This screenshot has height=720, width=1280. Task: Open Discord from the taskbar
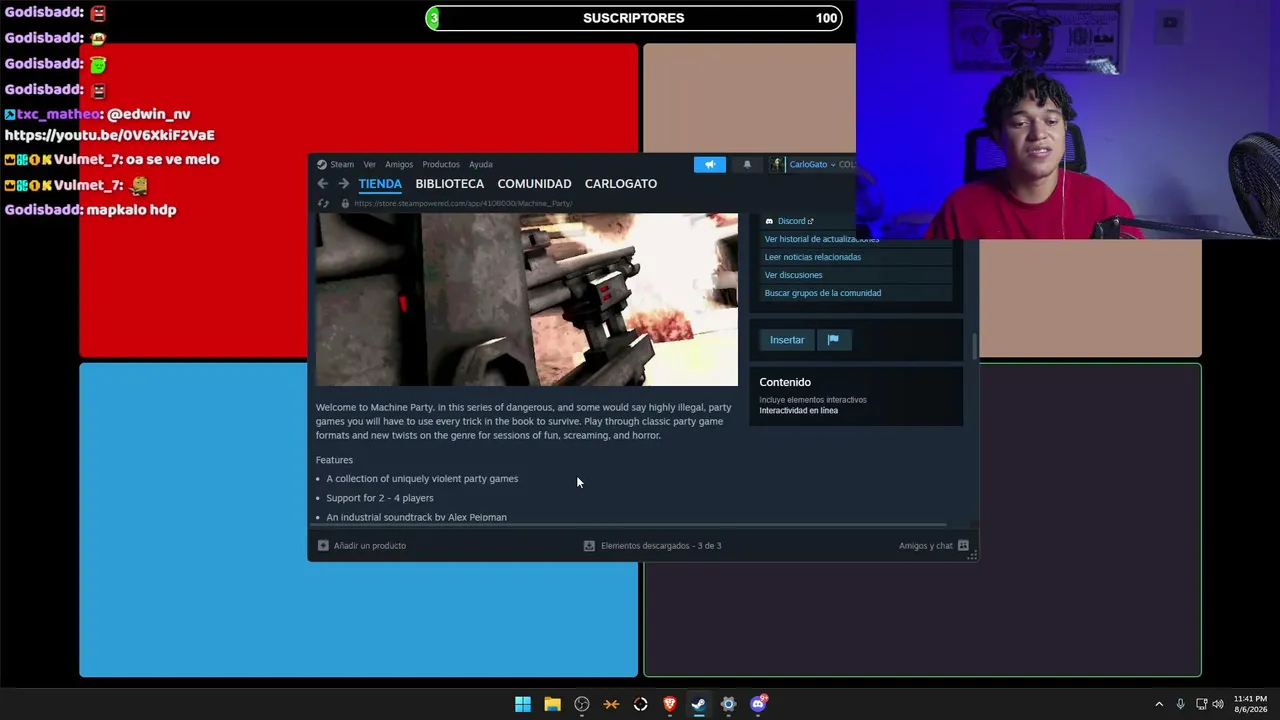[x=758, y=704]
